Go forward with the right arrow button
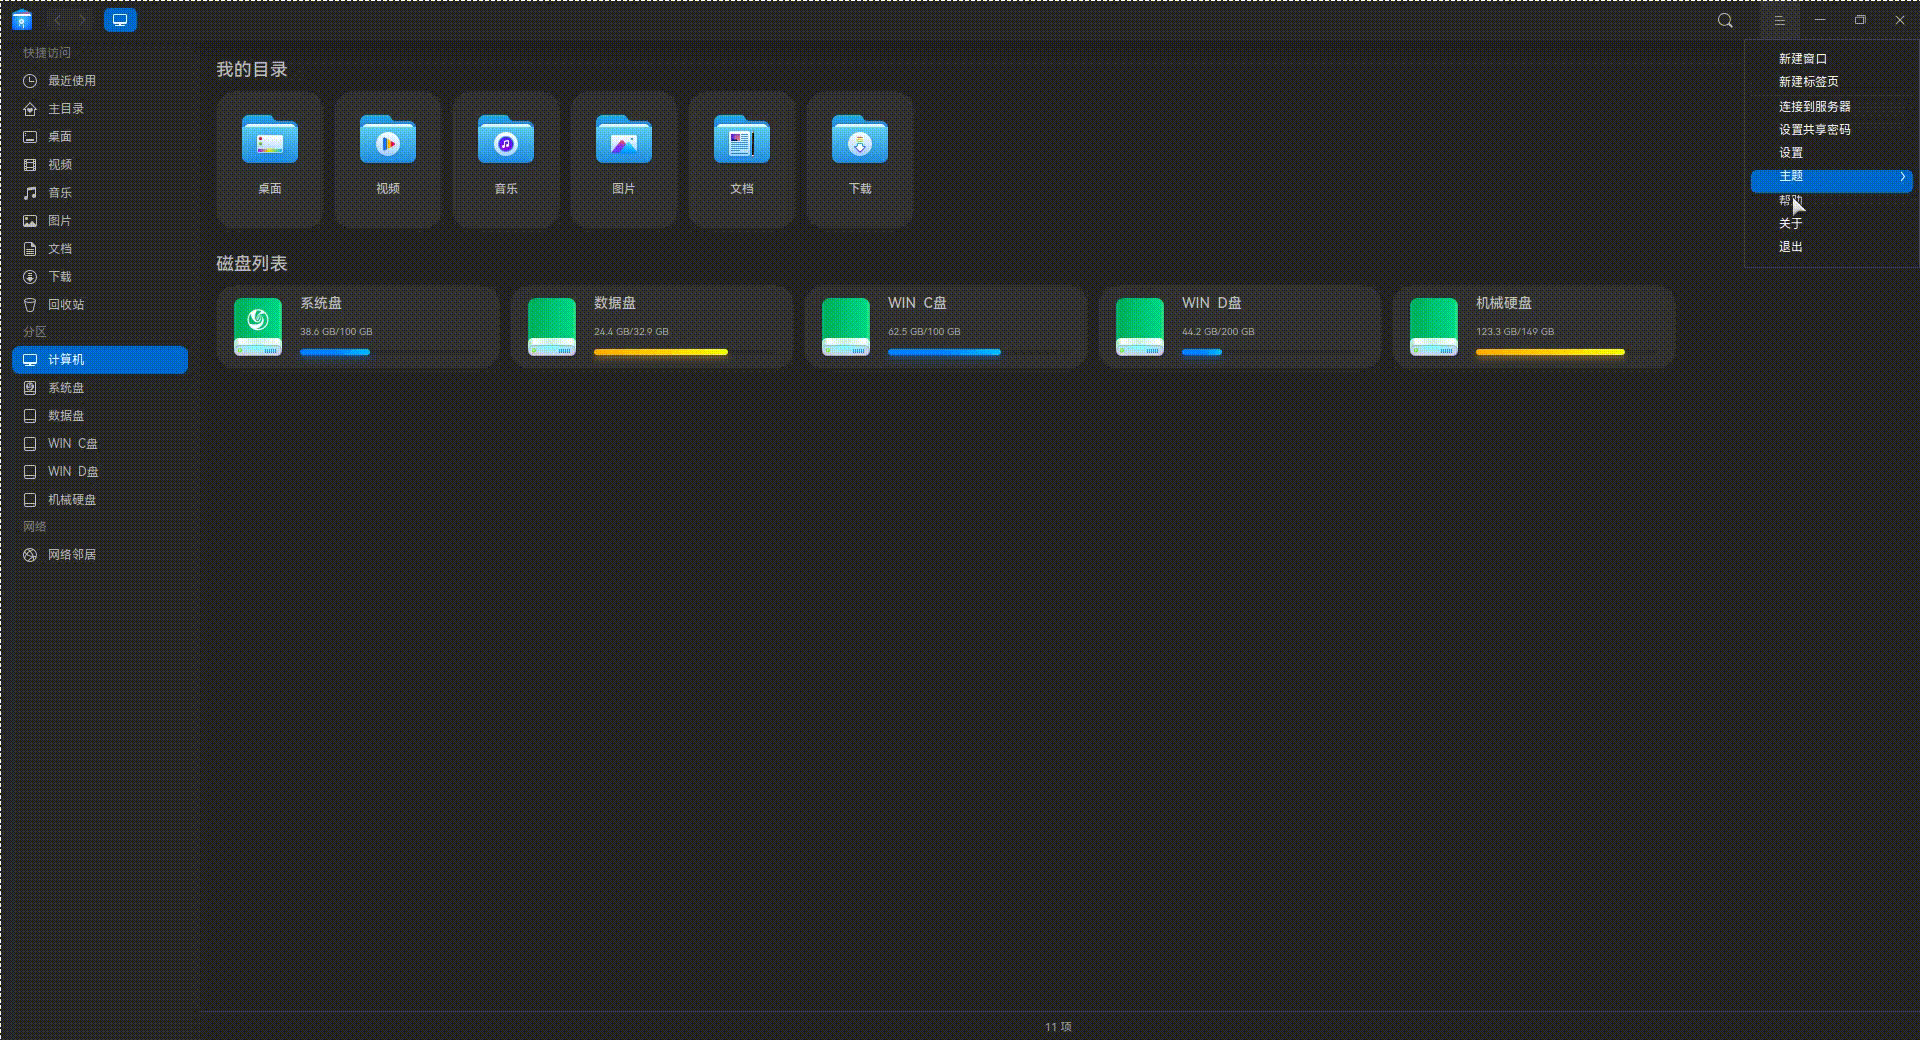Screen dimensions: 1920x1040 (x=84, y=20)
